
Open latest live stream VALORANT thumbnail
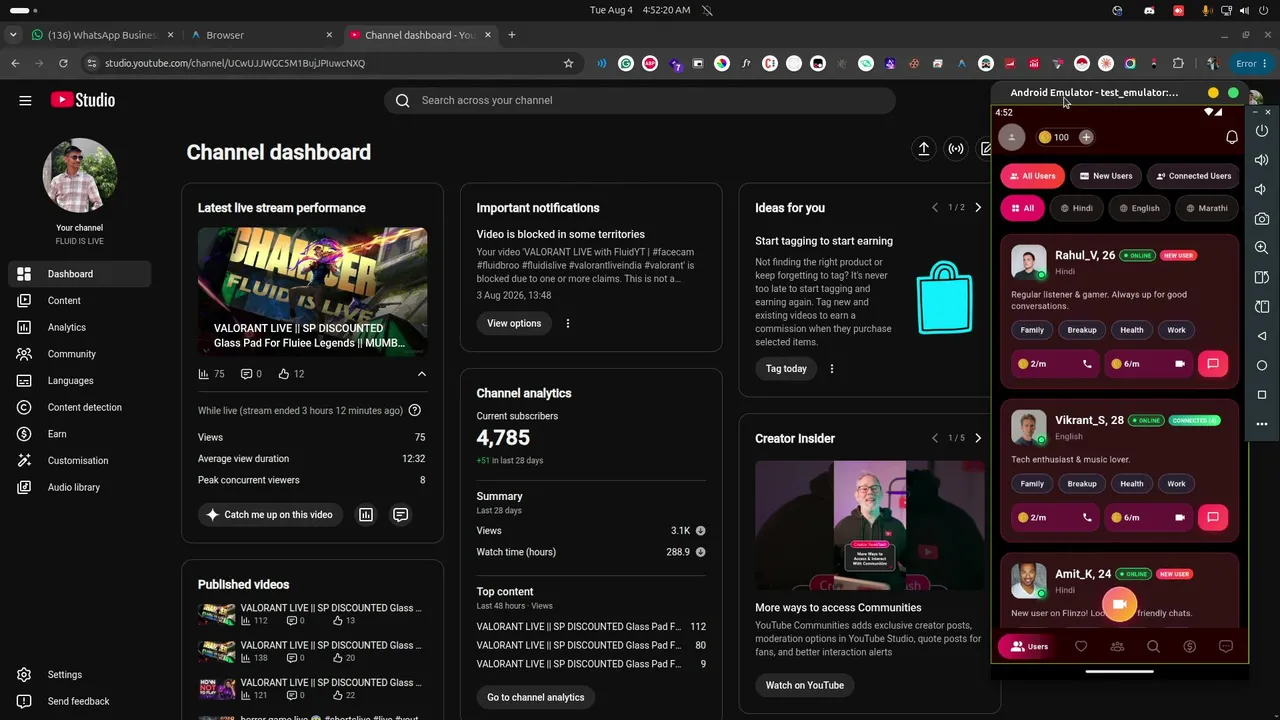click(312, 292)
